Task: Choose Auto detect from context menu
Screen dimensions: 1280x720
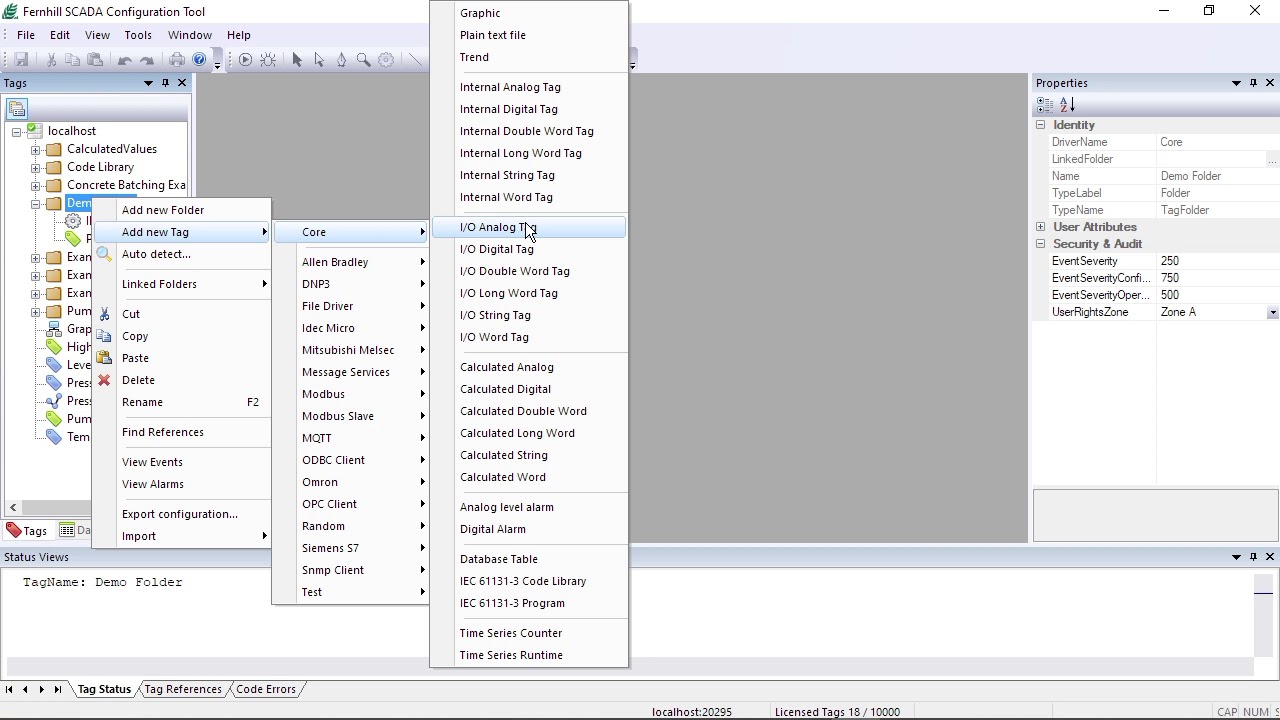Action: pos(181,254)
